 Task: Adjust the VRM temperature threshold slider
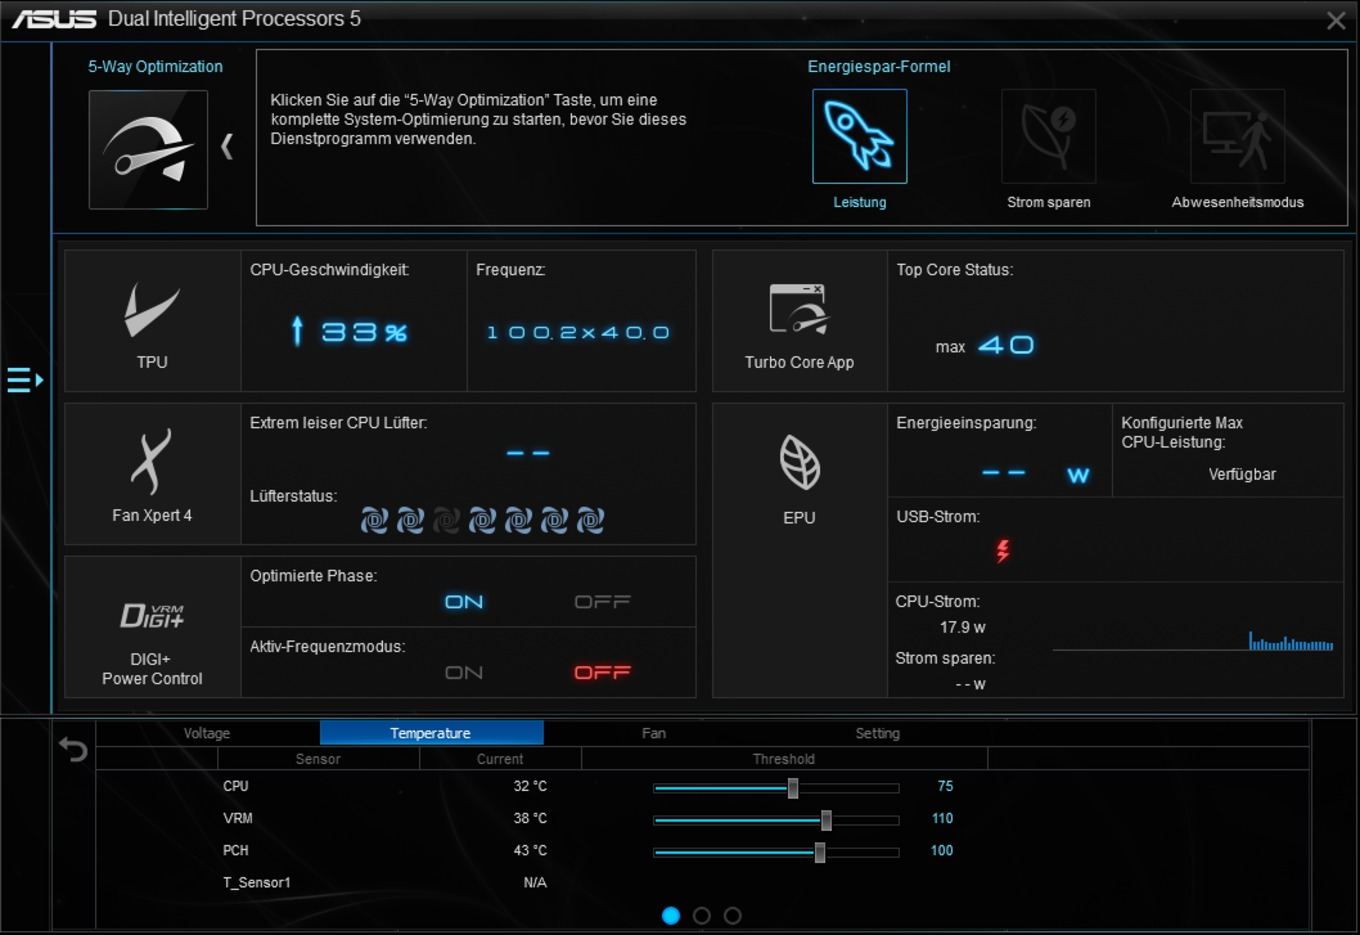click(826, 820)
